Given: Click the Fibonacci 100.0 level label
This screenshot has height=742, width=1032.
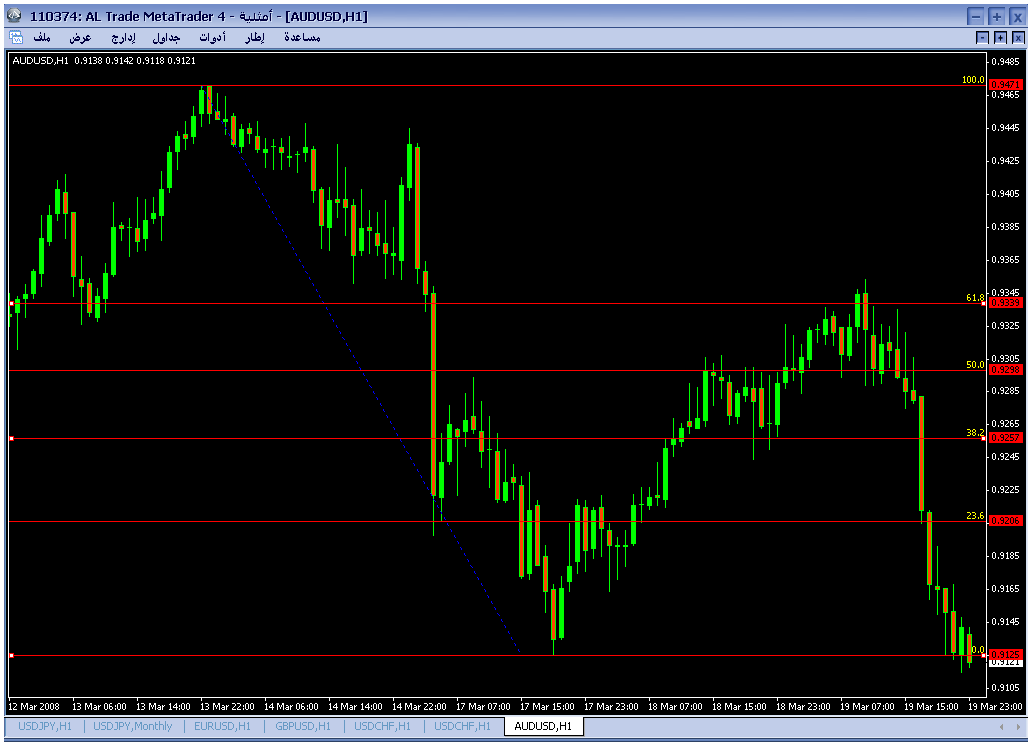Looking at the screenshot, I should pyautogui.click(x=973, y=80).
